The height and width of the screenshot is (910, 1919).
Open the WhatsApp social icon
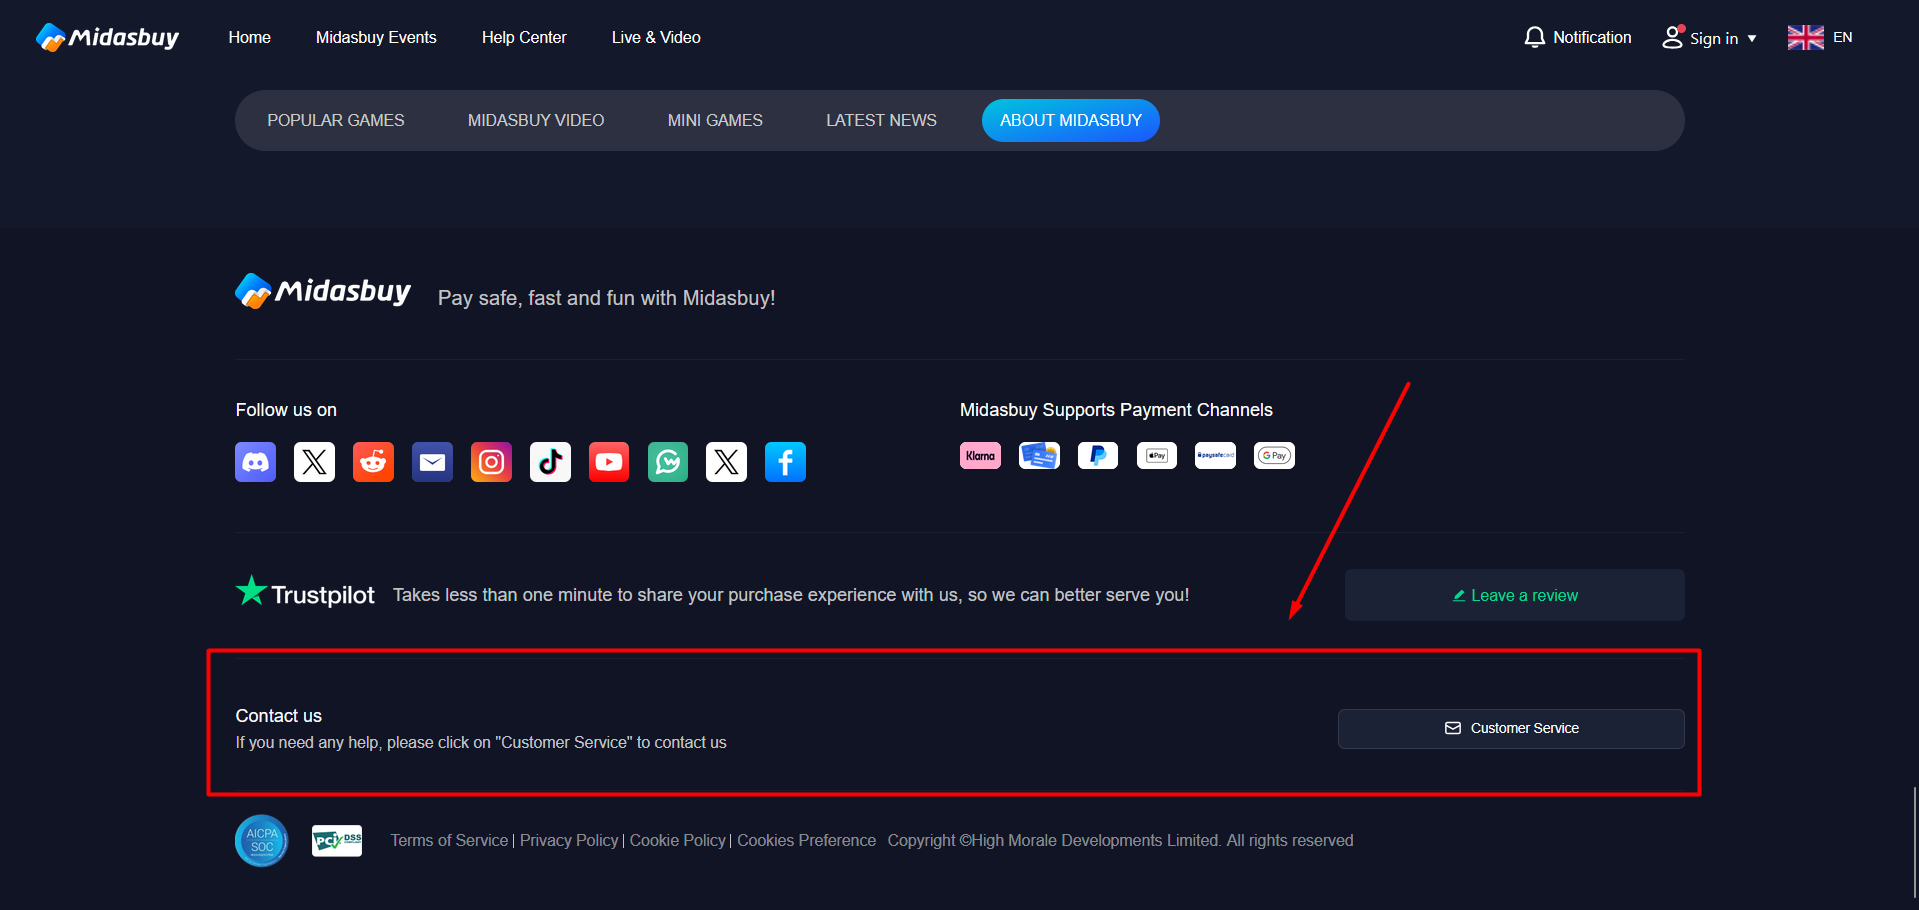coord(668,462)
